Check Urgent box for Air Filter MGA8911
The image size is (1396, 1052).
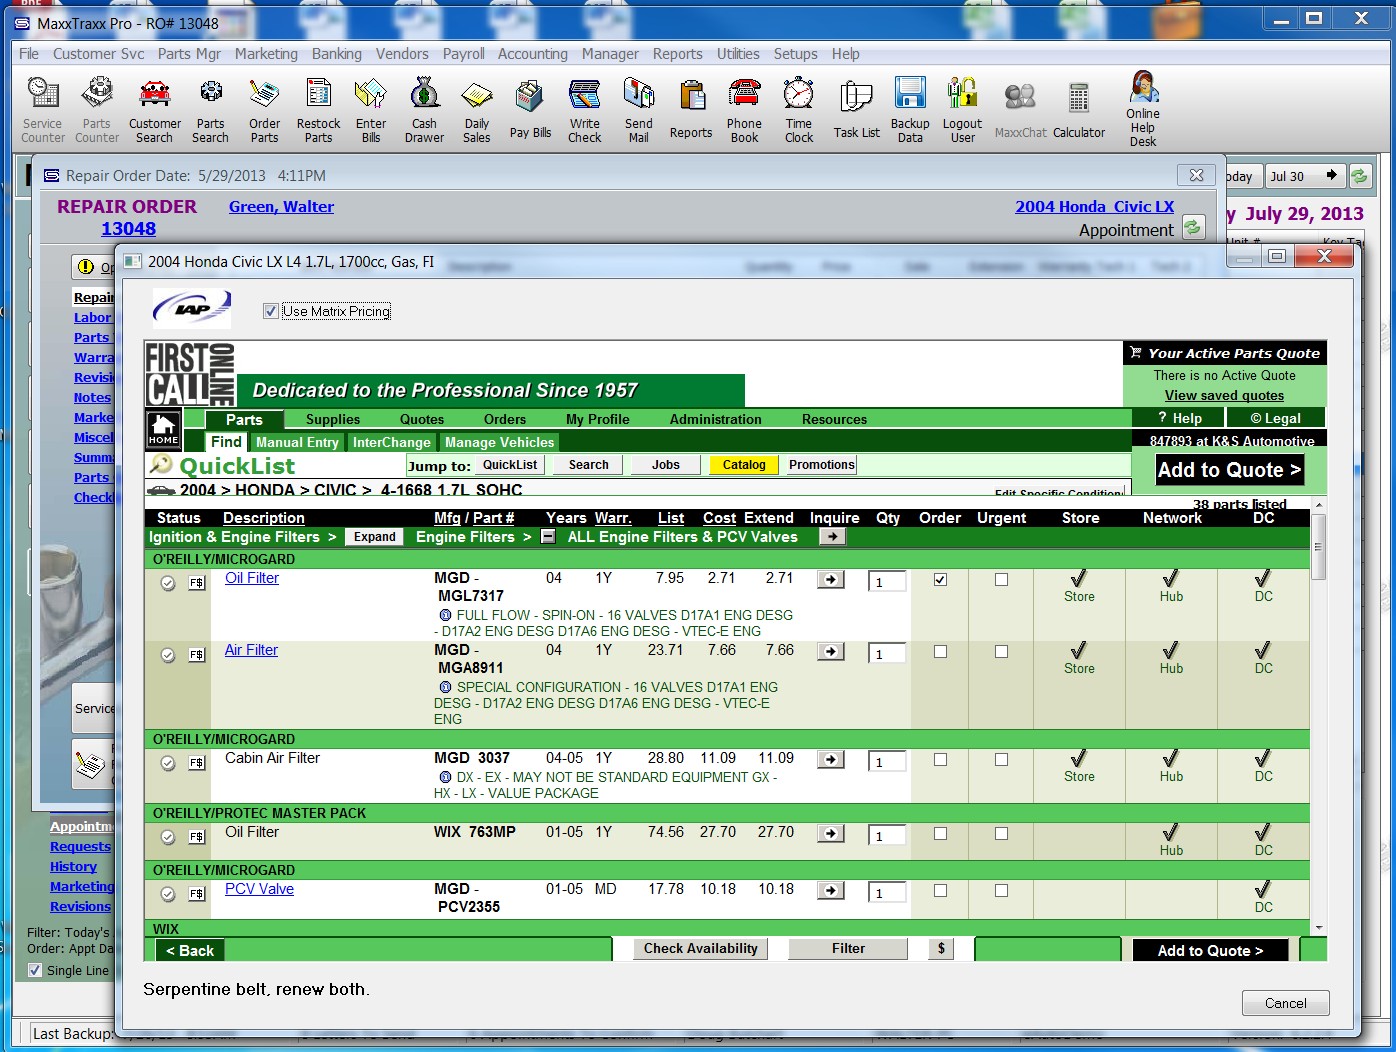[1002, 652]
